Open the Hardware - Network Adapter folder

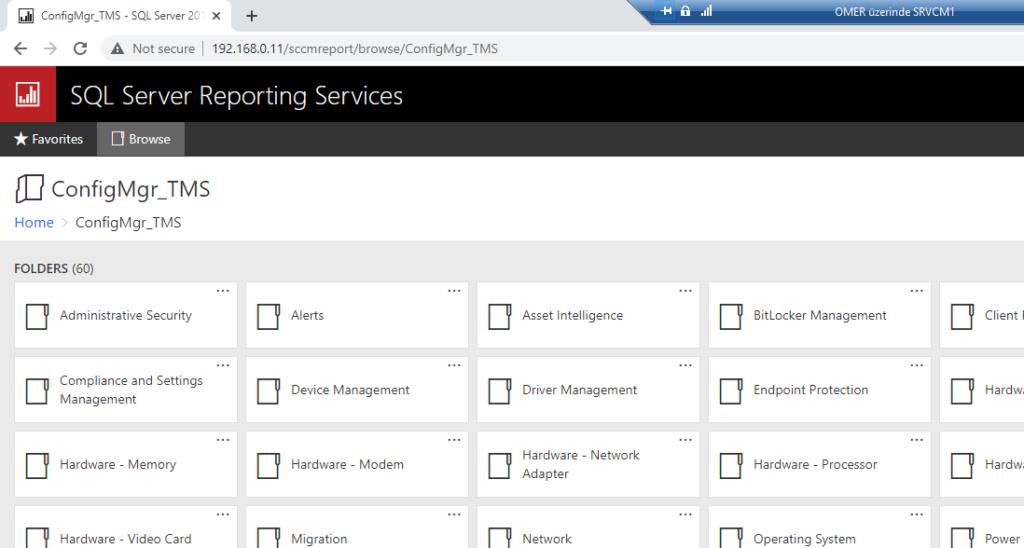588,464
